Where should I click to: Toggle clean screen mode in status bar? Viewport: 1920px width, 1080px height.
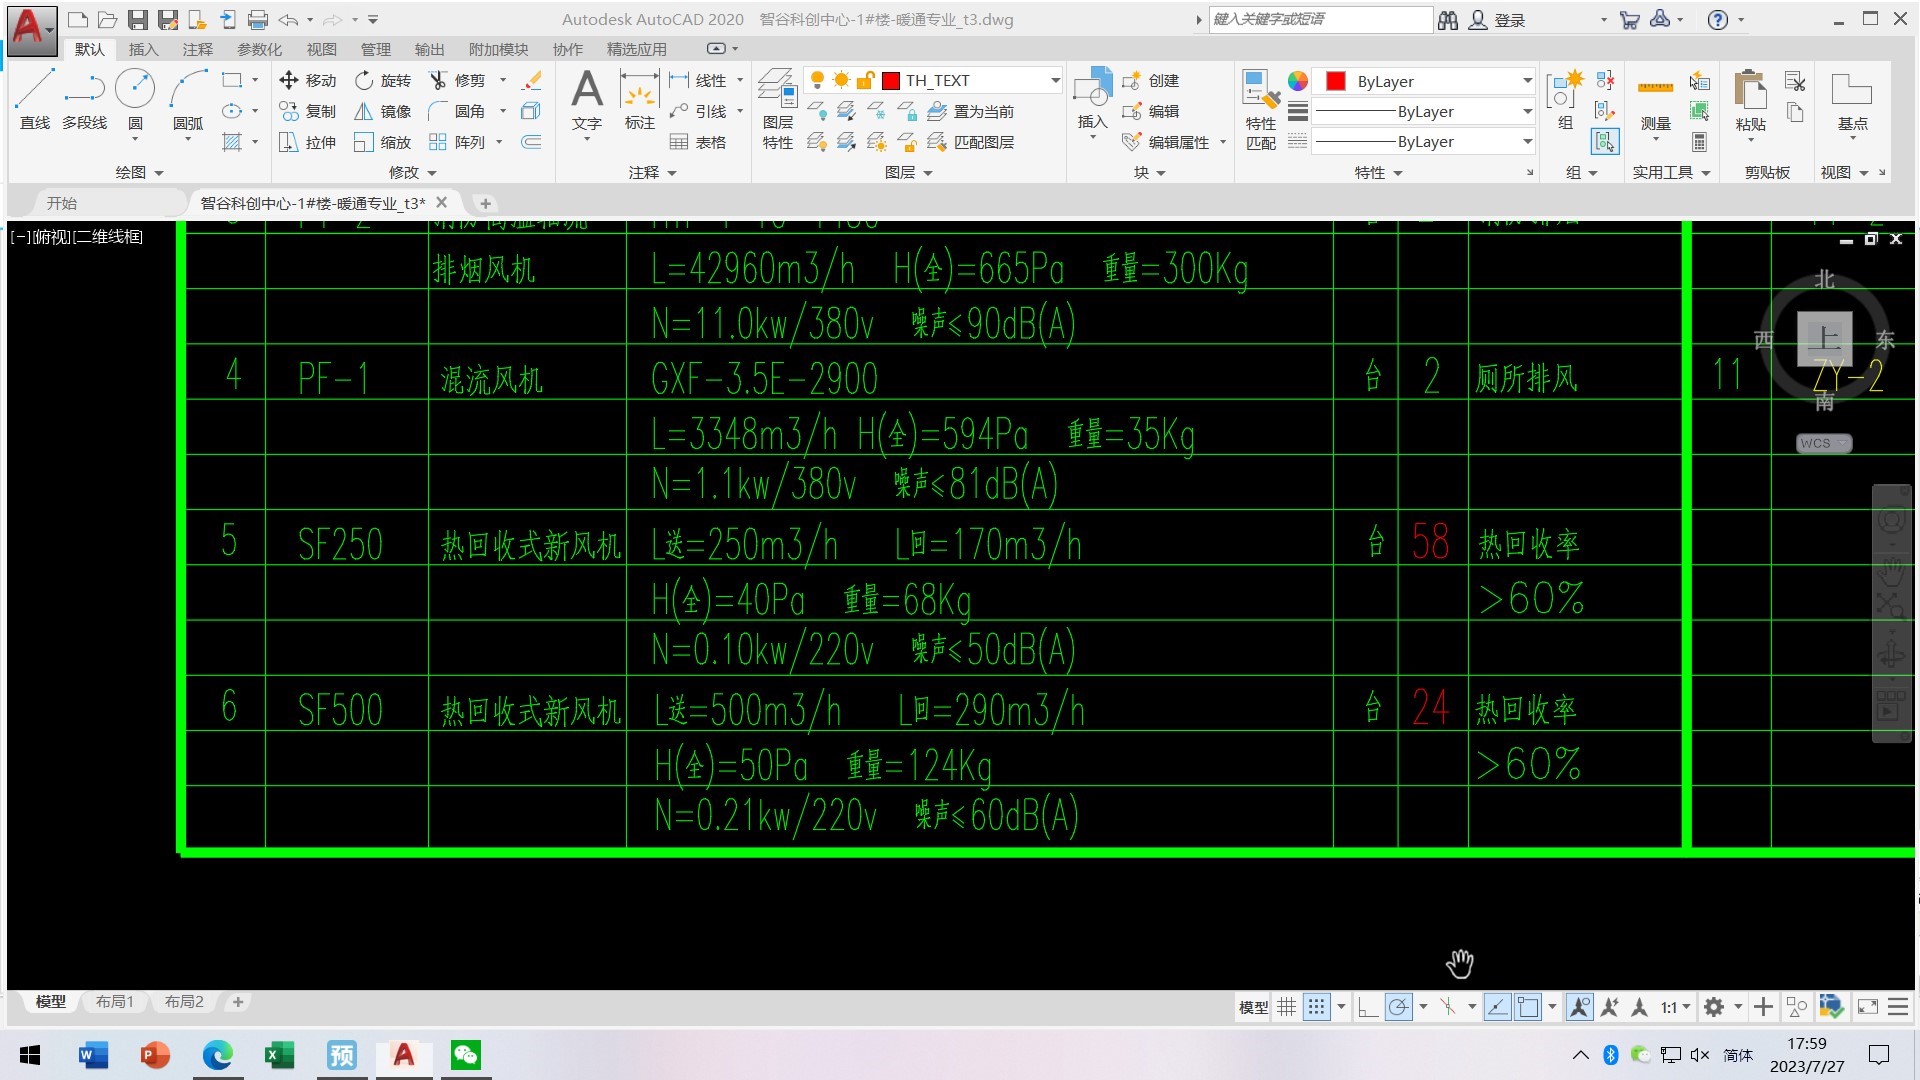(x=1867, y=1007)
